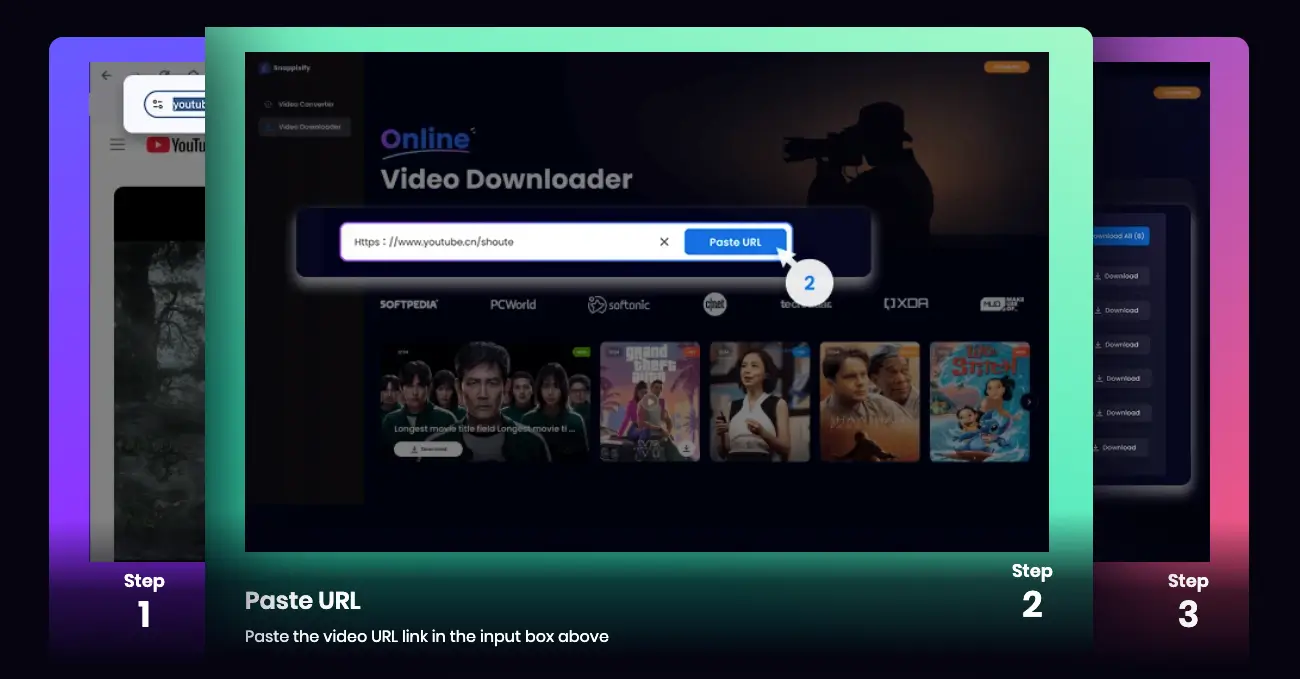Click the YouTube logo in the browser
The width and height of the screenshot is (1300, 679).
(176, 145)
